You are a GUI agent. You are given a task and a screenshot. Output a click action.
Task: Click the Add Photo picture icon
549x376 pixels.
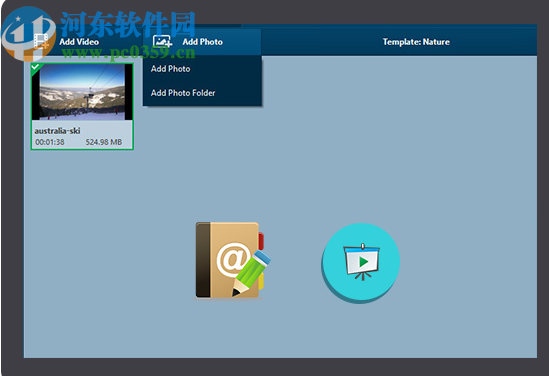click(x=162, y=41)
